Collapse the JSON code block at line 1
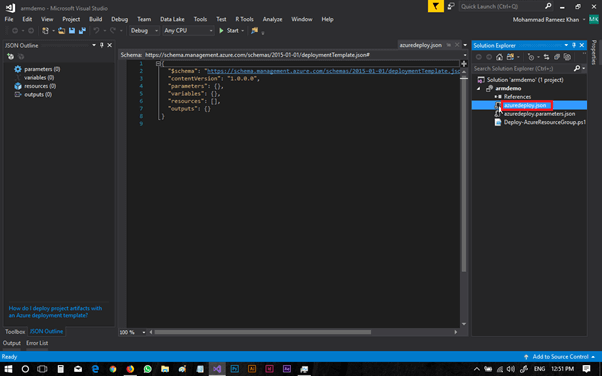The height and width of the screenshot is (376, 602). (x=158, y=63)
